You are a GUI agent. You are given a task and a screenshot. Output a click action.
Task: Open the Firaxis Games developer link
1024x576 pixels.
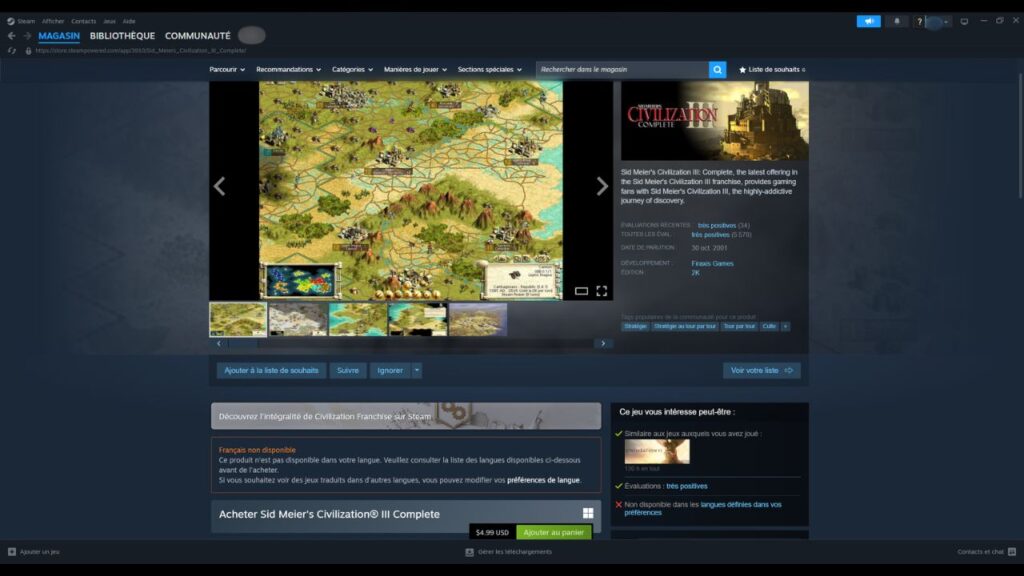pyautogui.click(x=712, y=263)
